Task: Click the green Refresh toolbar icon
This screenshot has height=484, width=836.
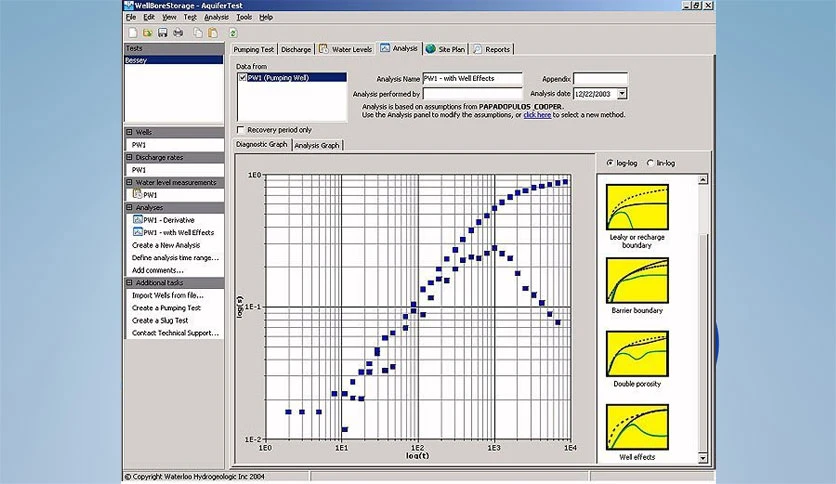Action: 233,33
